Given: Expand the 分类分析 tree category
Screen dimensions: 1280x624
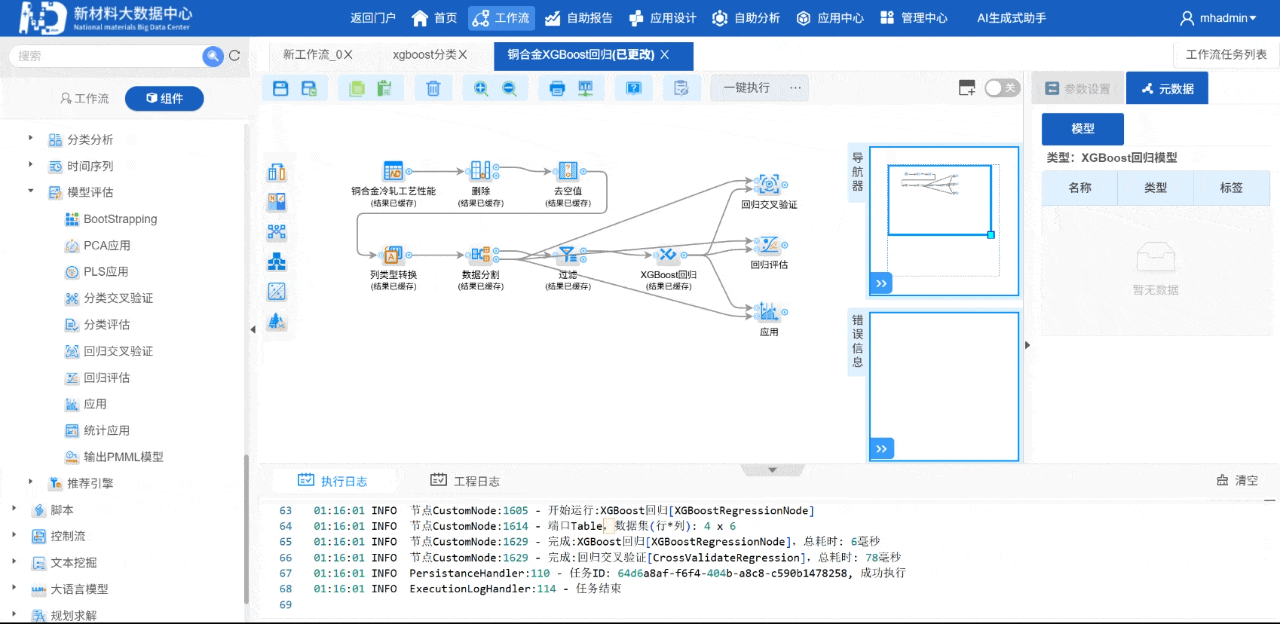Looking at the screenshot, I should [31, 139].
